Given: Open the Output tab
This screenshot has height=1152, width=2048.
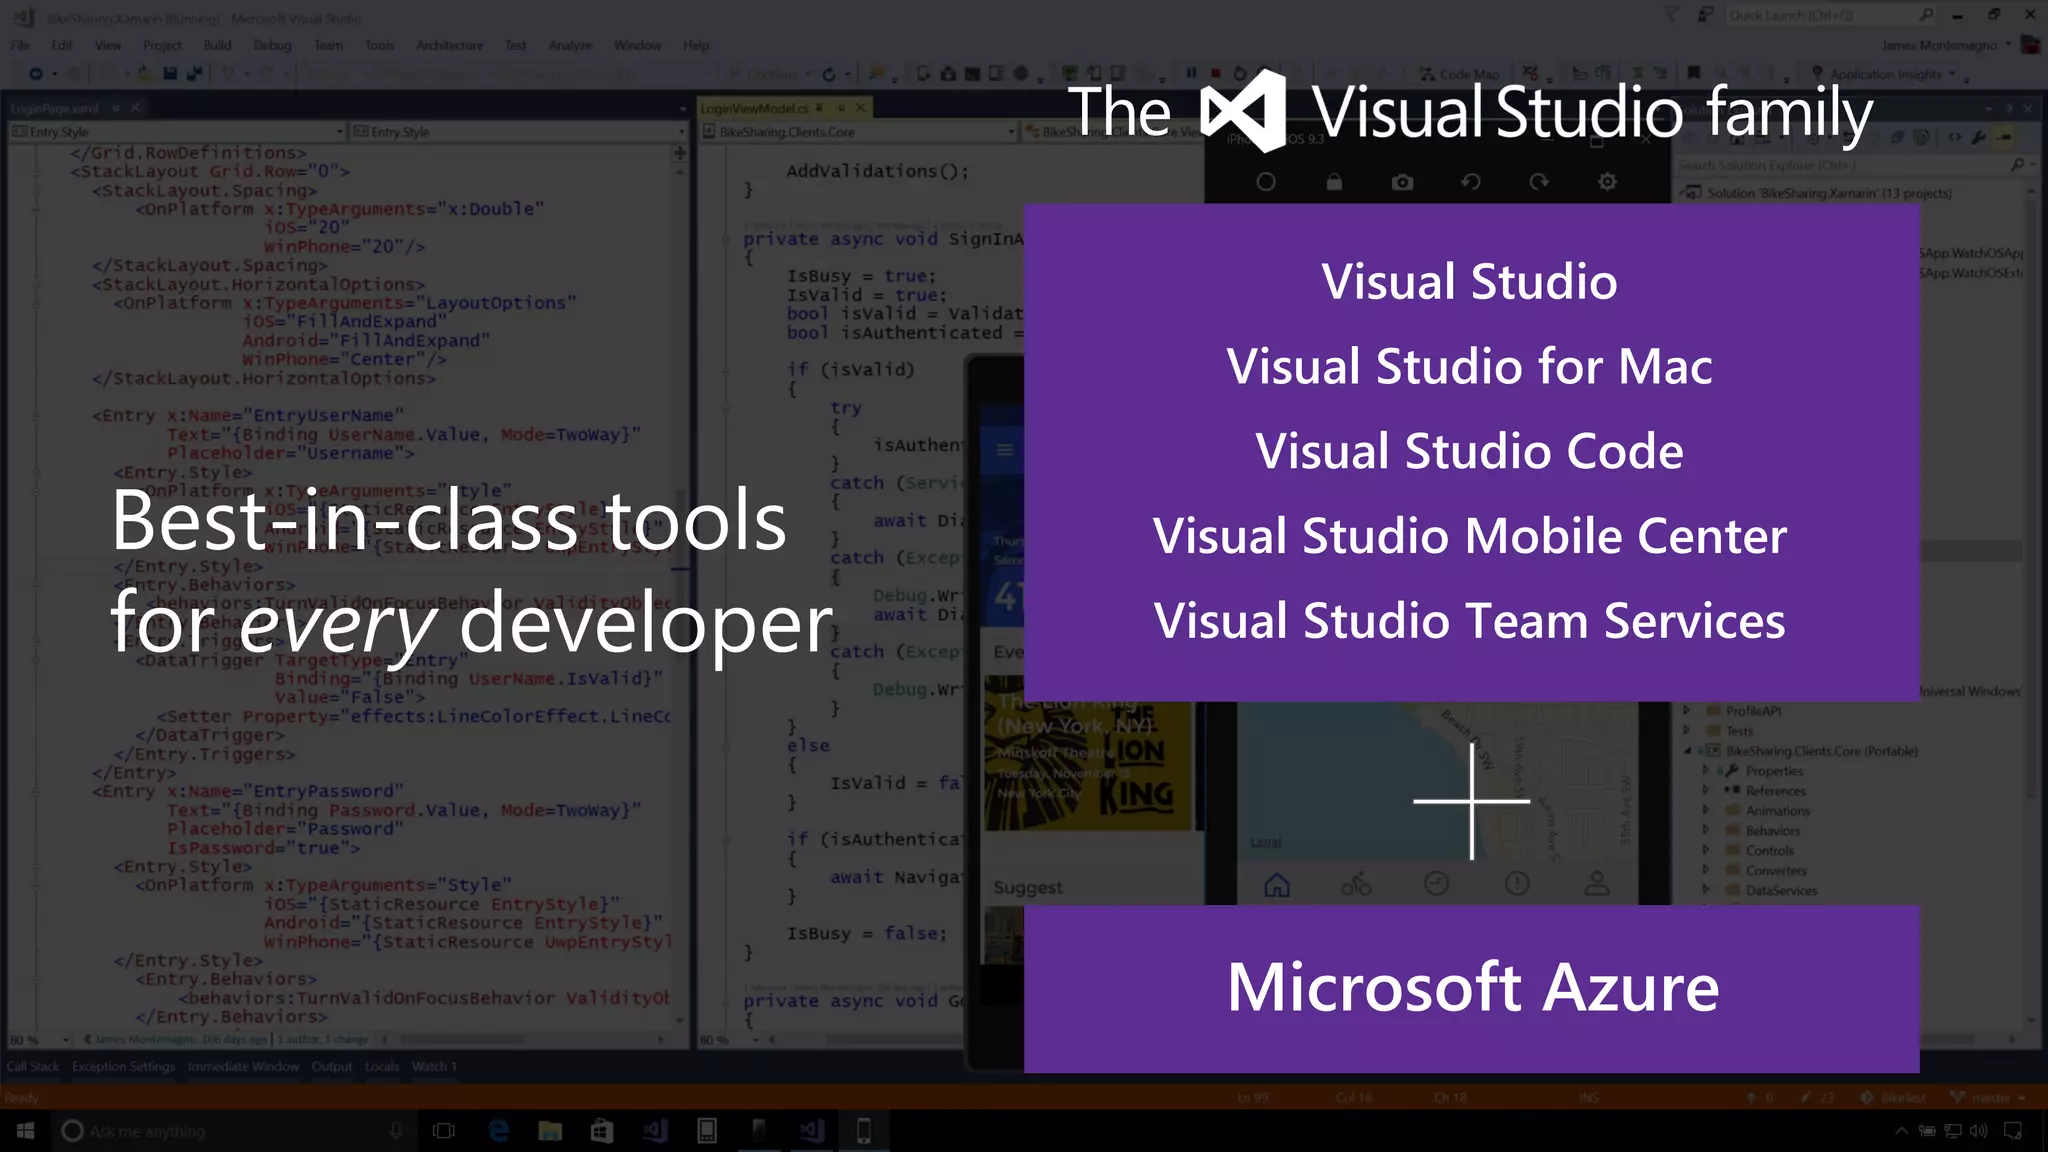Looking at the screenshot, I should pyautogui.click(x=331, y=1067).
